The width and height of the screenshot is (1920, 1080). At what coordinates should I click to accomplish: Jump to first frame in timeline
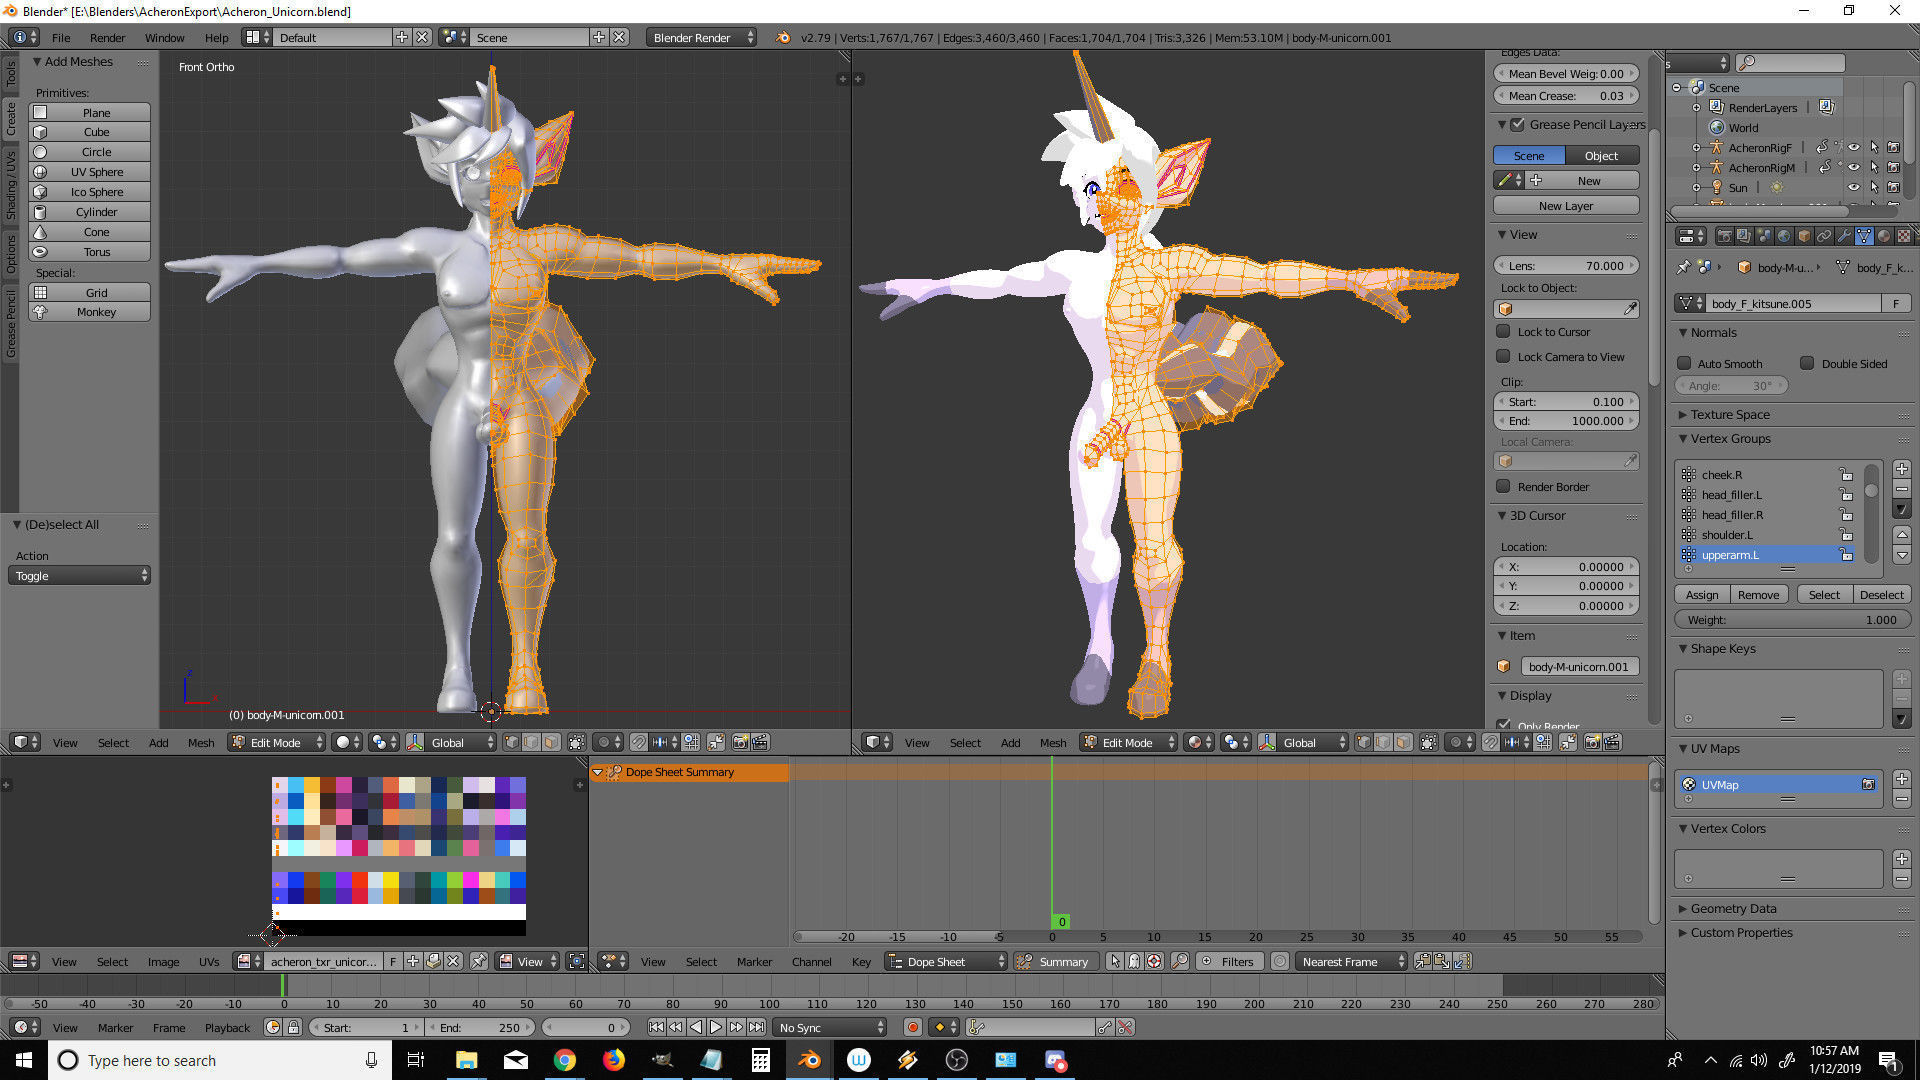[x=656, y=1027]
